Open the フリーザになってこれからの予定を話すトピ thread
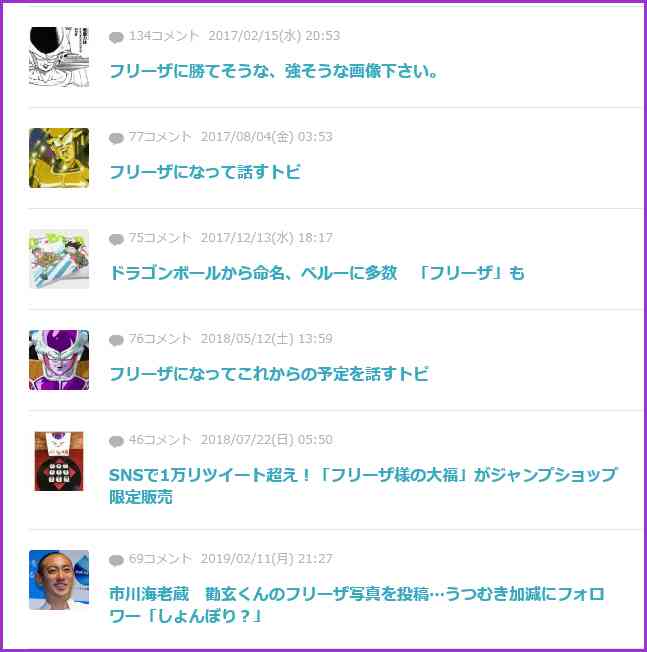647x652 pixels. pos(269,374)
